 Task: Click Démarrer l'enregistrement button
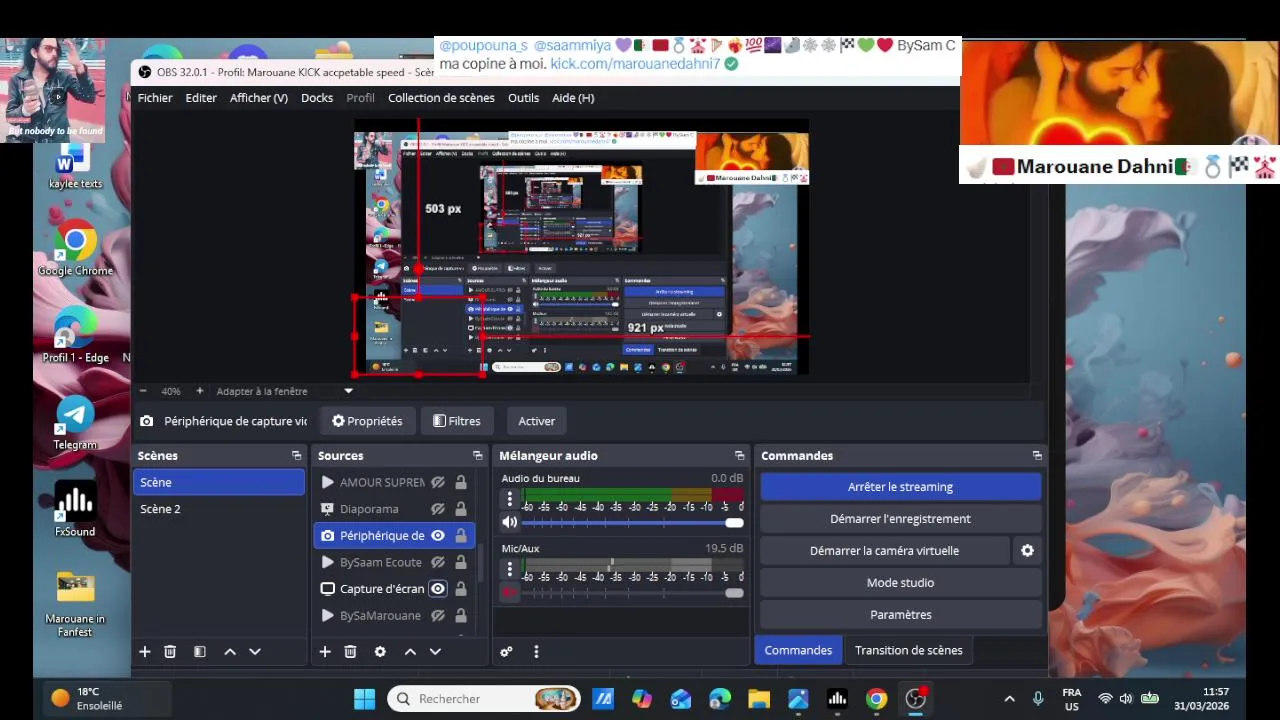coord(900,519)
